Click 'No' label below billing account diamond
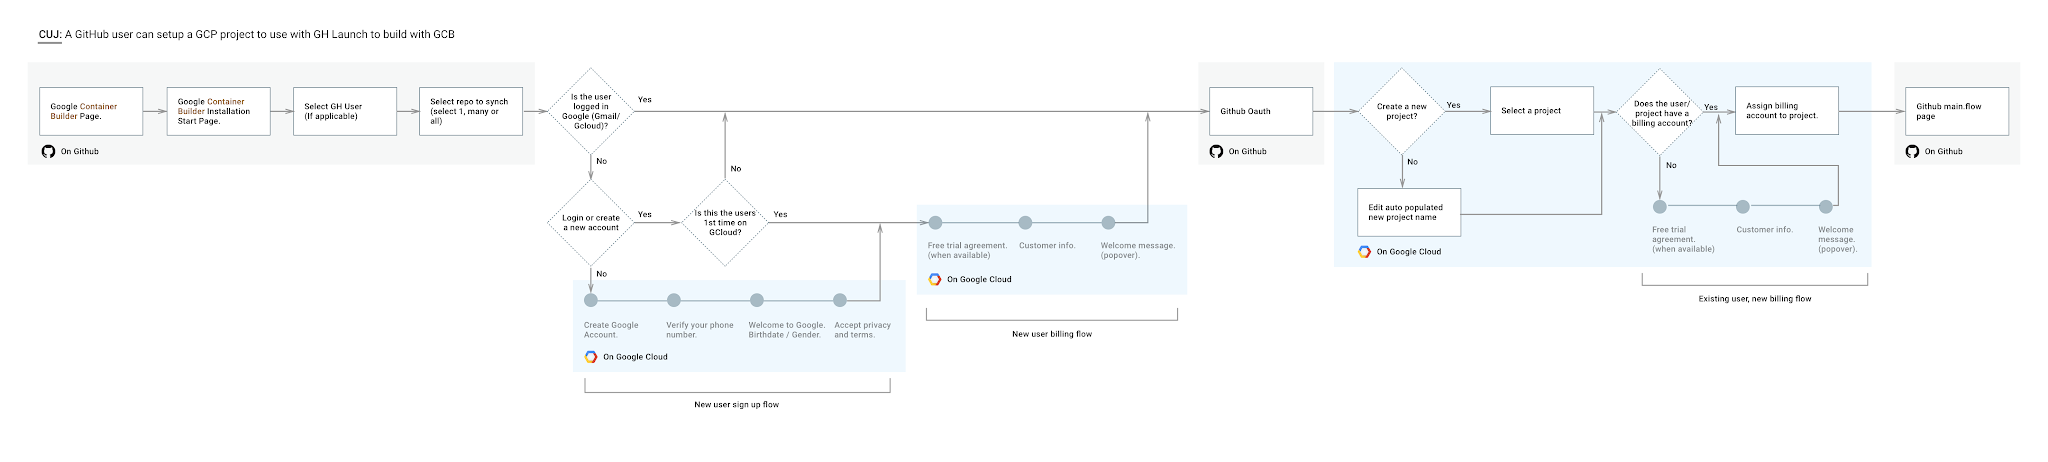This screenshot has height=462, width=2048. pyautogui.click(x=1671, y=165)
